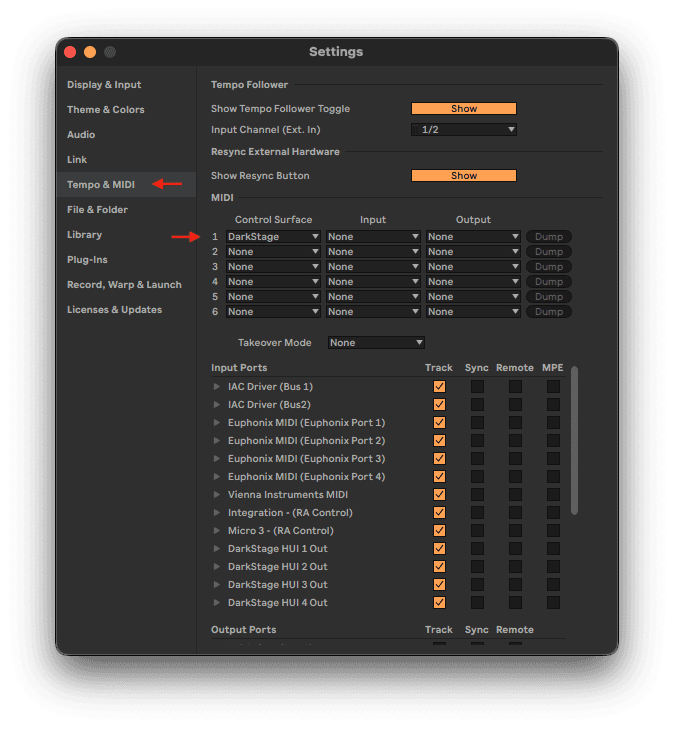
Task: Expand DarkStage HUI 1 Out port
Action: 217,549
